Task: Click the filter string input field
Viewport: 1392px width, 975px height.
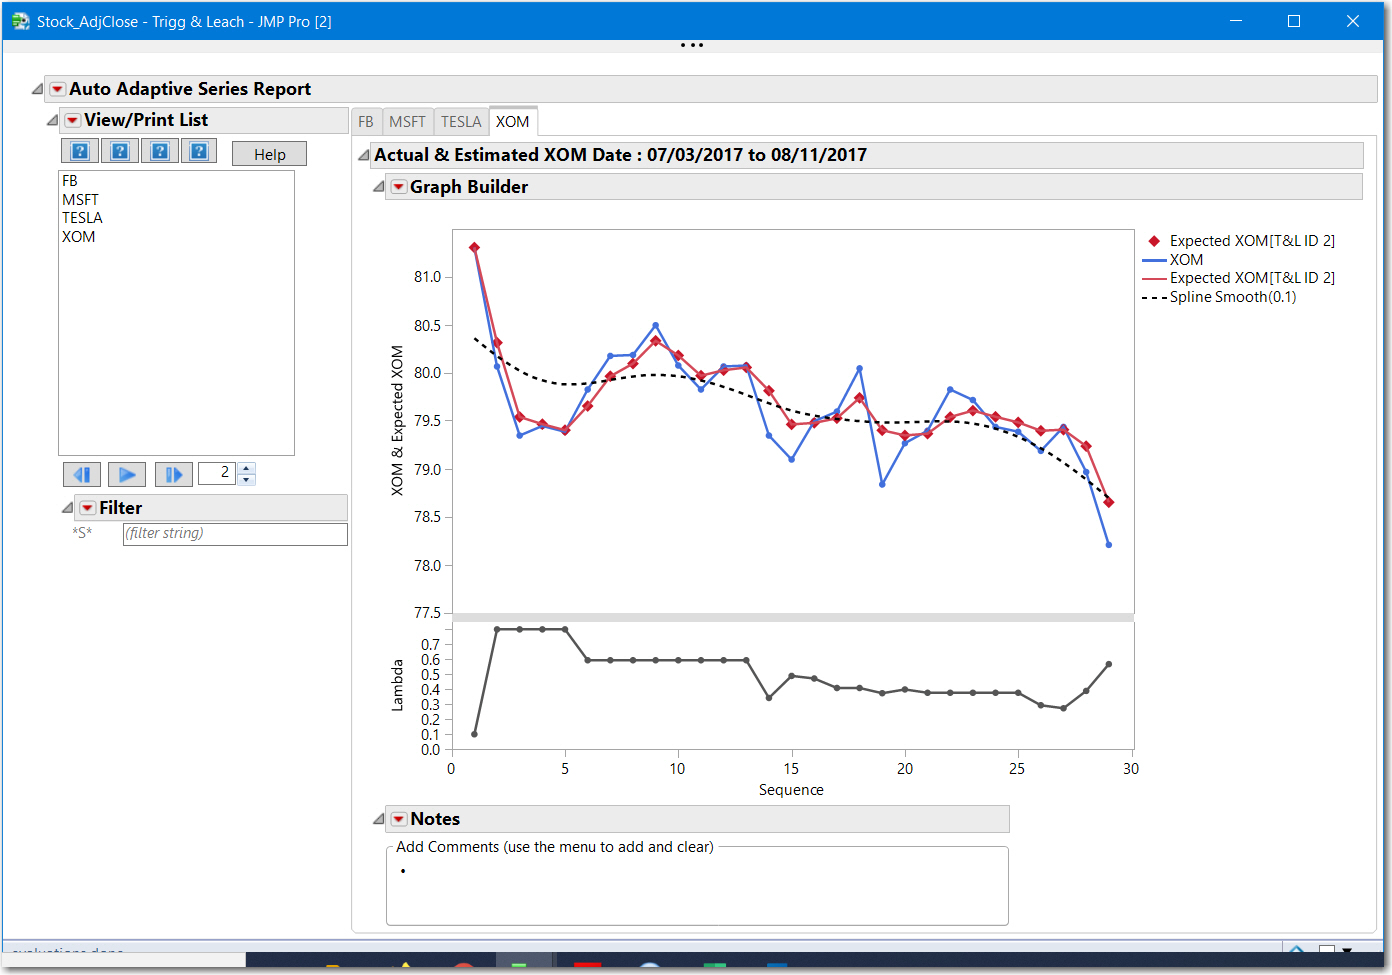Action: click(x=235, y=534)
